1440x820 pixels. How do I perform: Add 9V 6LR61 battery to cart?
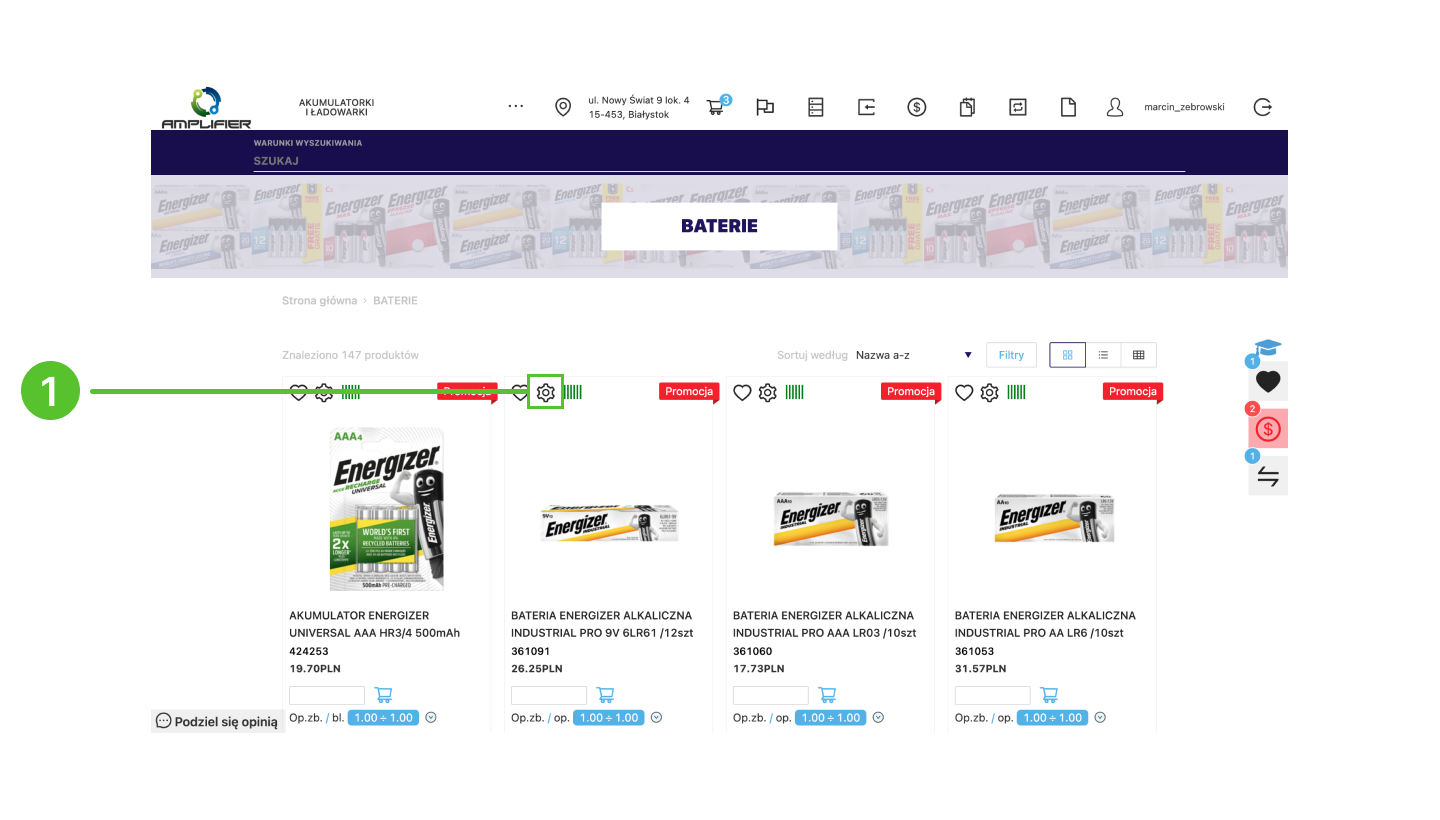[x=605, y=695]
